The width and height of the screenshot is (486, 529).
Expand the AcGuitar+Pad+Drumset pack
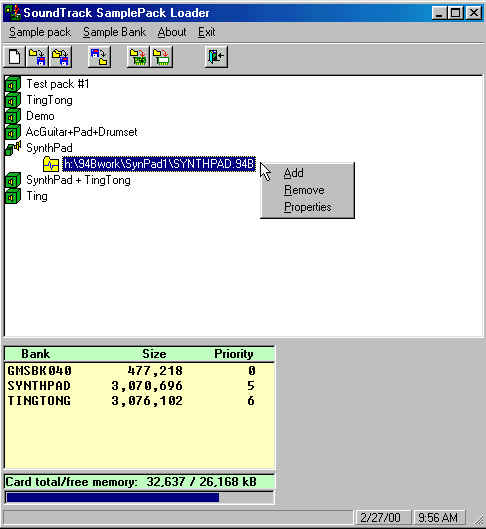click(x=13, y=132)
